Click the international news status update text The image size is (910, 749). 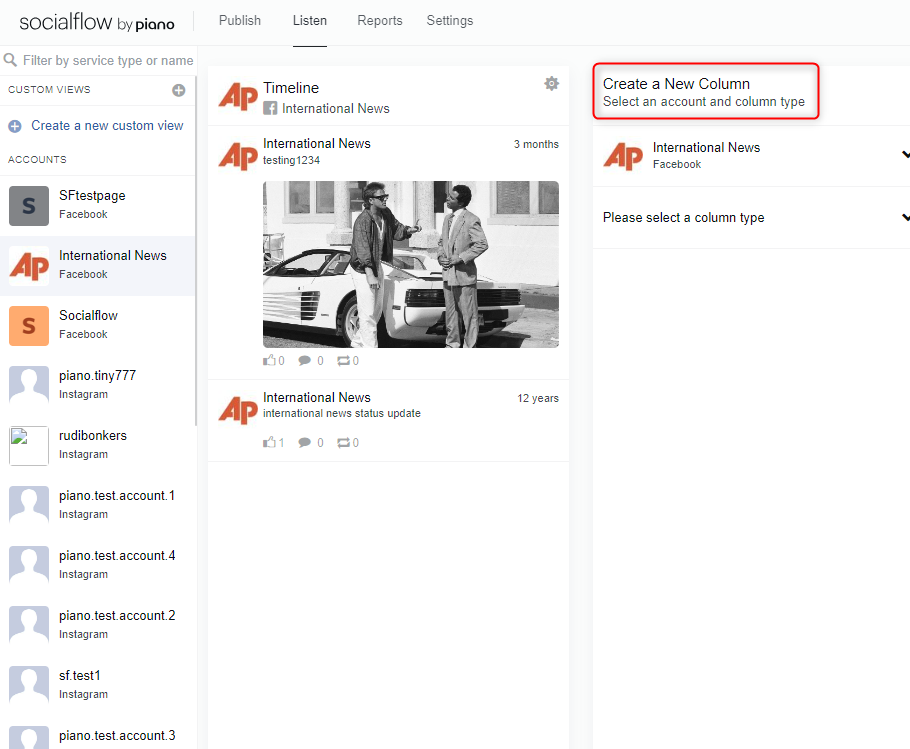pyautogui.click(x=342, y=413)
